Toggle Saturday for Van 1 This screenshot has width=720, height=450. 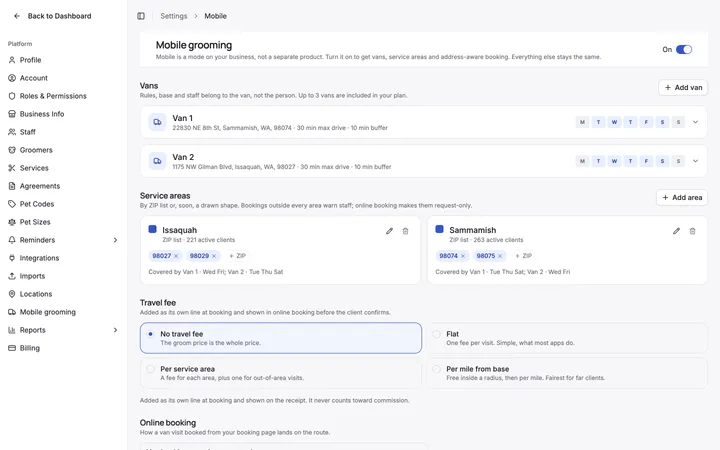click(662, 122)
